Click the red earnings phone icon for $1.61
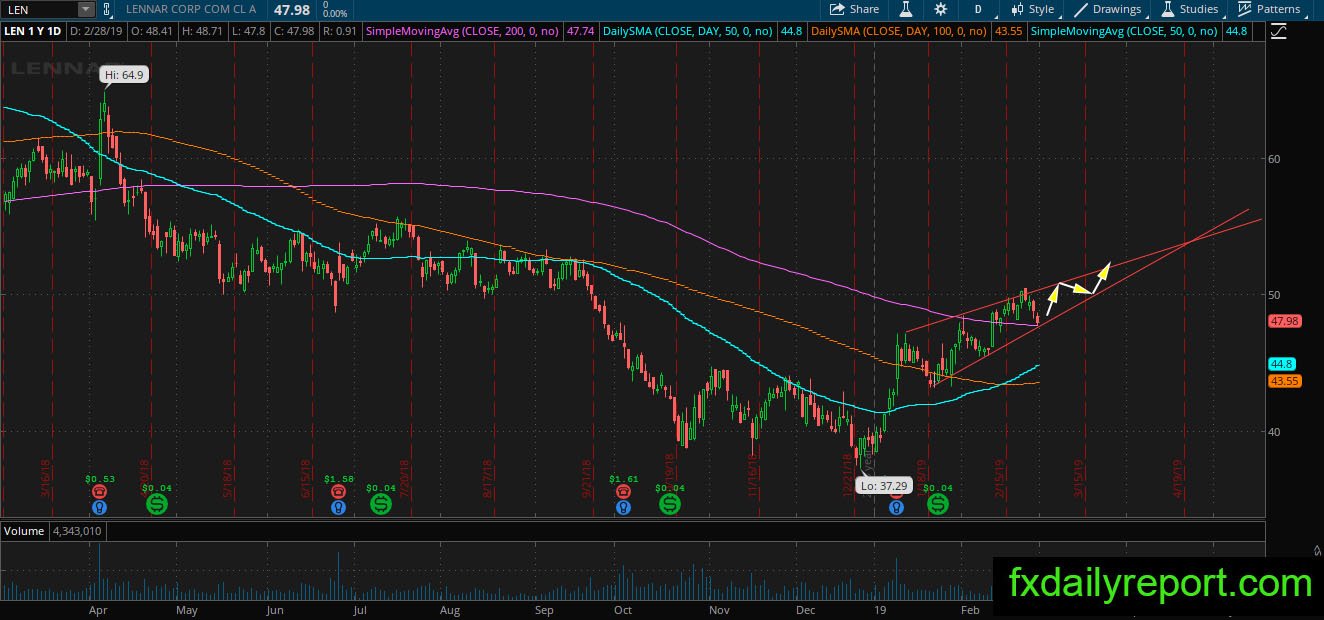This screenshot has height=620, width=1324. click(x=623, y=492)
